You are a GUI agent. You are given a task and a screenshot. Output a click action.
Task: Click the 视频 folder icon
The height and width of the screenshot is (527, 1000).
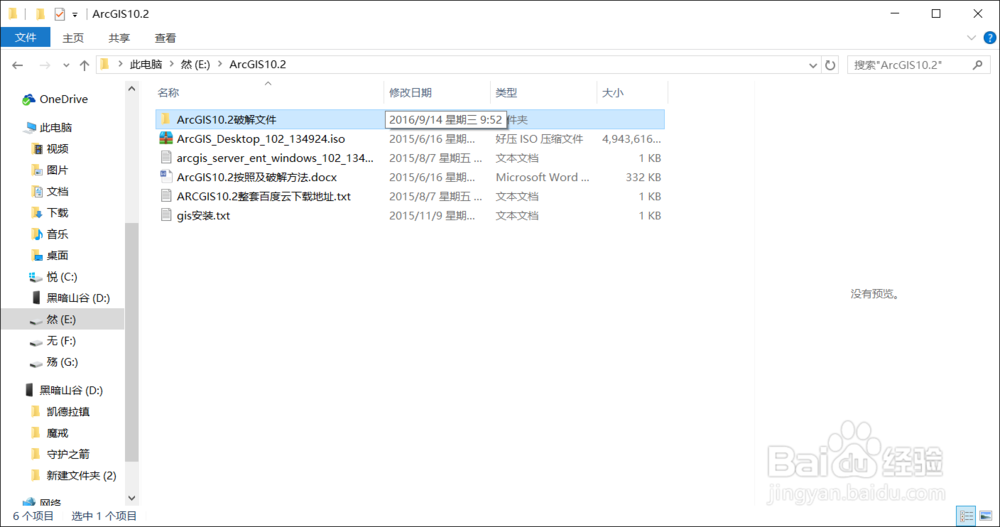pos(37,149)
